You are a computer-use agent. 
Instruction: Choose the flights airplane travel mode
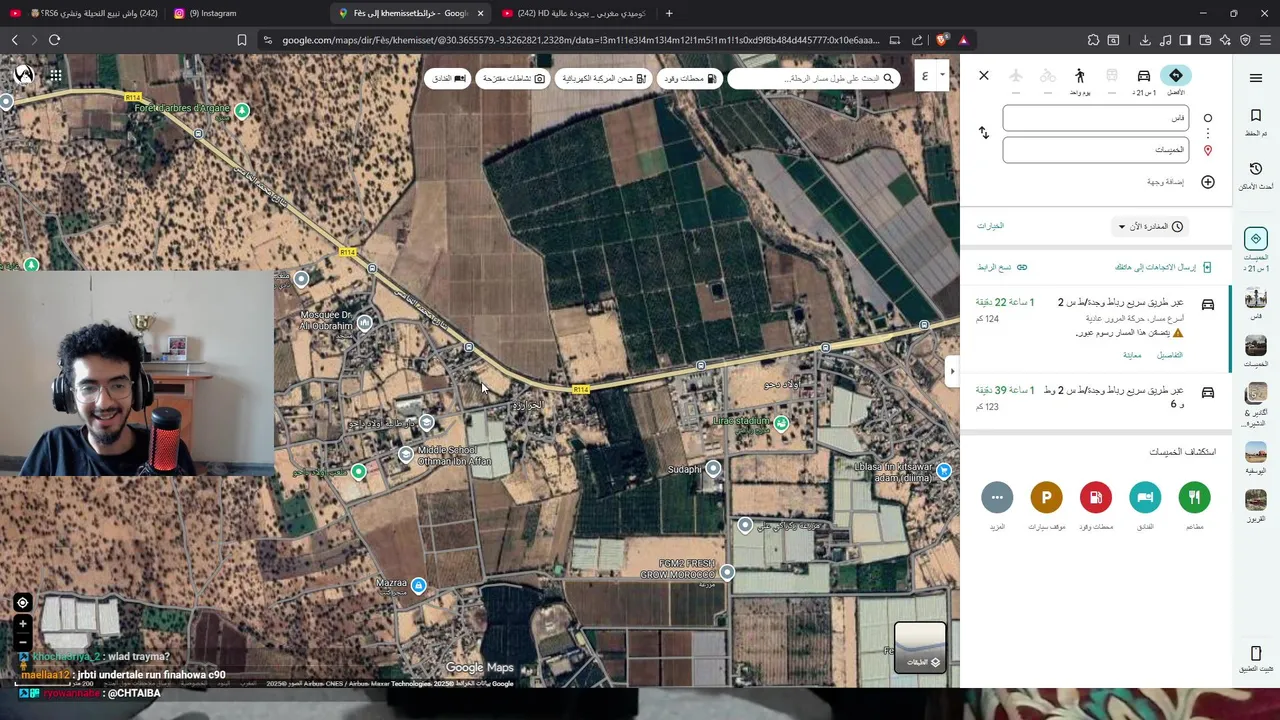(x=1016, y=75)
